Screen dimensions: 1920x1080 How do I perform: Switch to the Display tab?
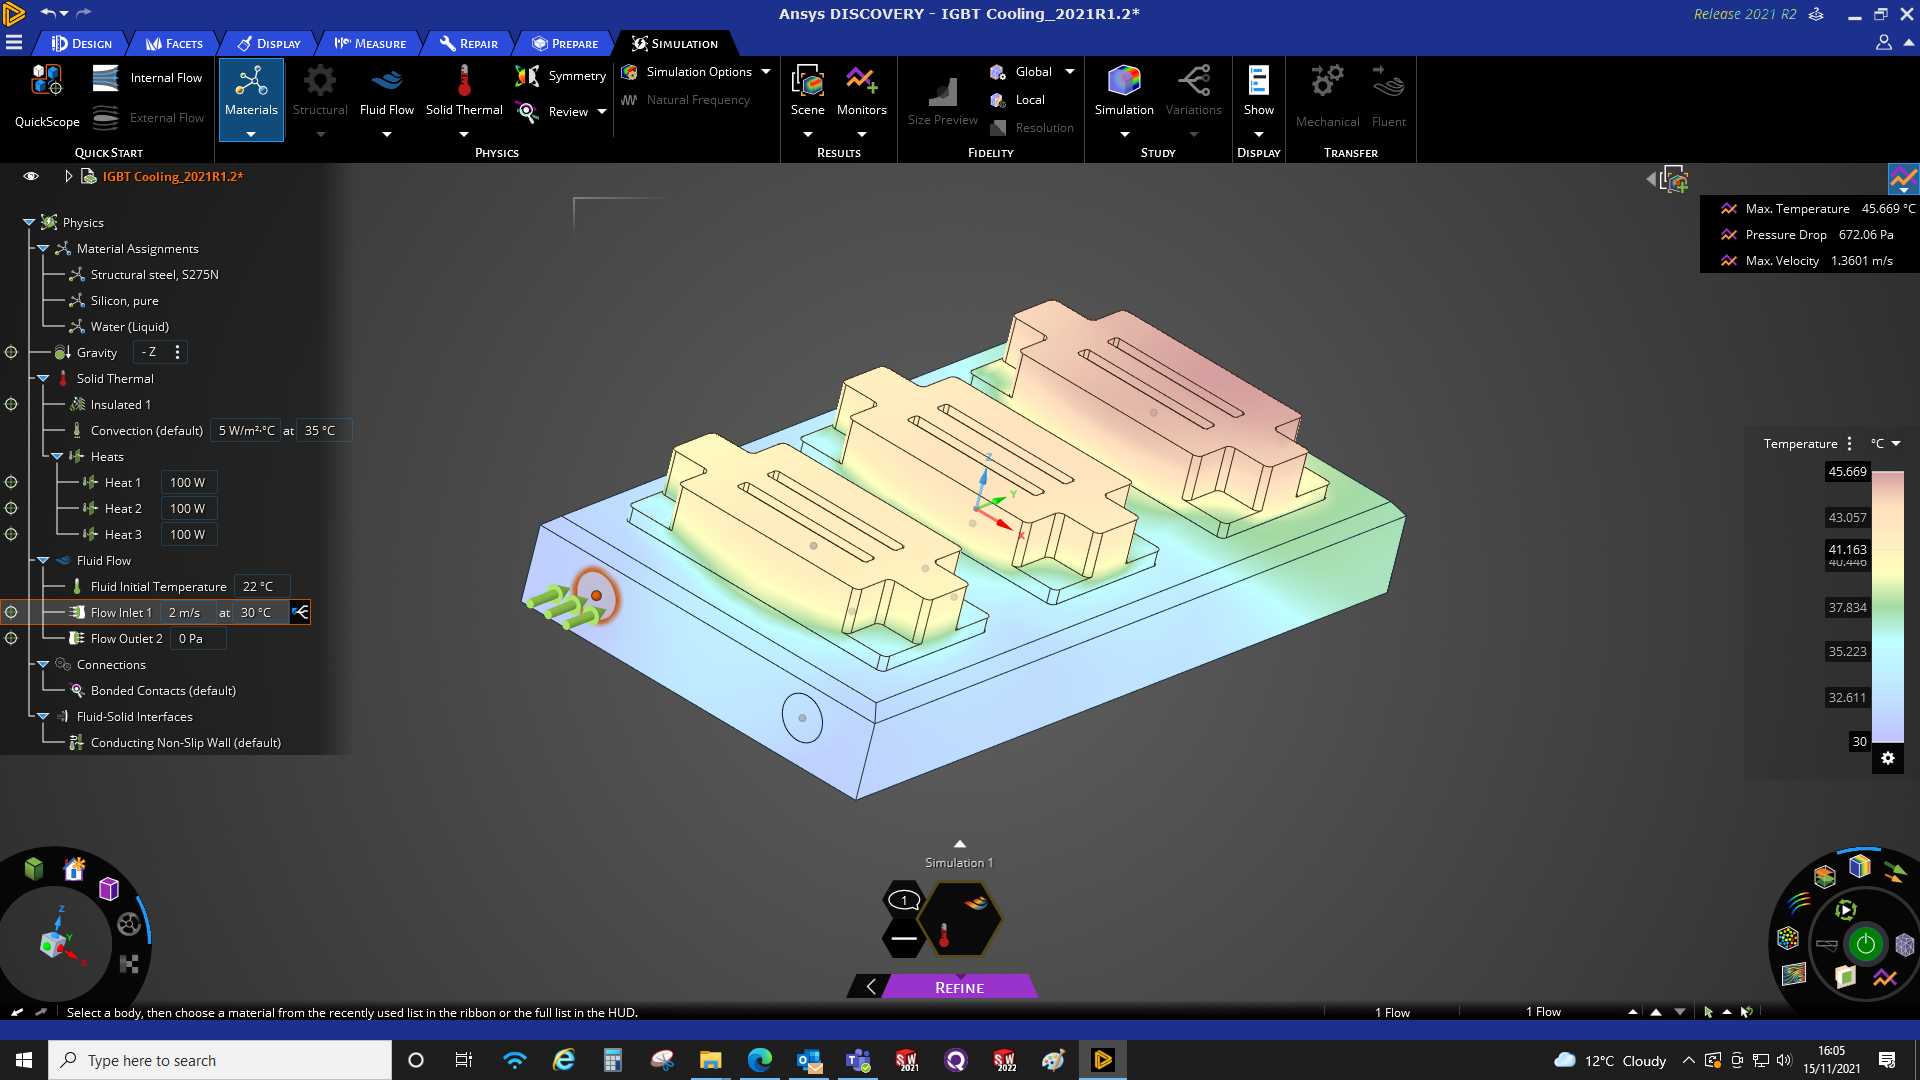[x=269, y=43]
